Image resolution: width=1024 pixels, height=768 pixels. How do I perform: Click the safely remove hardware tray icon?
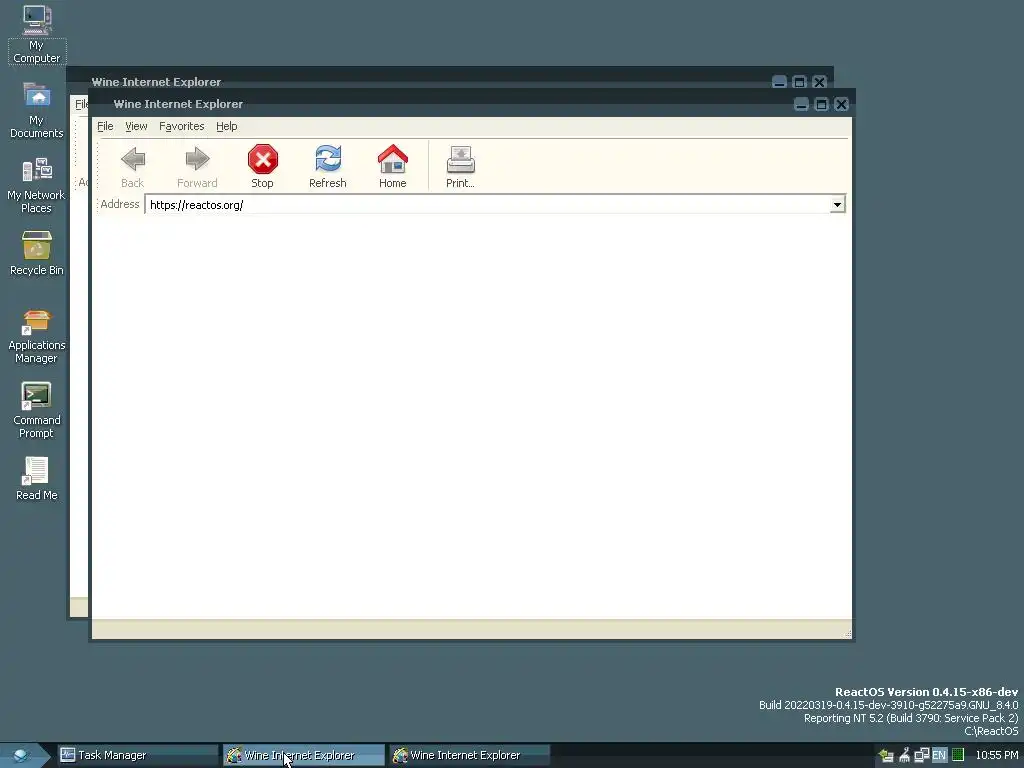coord(886,756)
